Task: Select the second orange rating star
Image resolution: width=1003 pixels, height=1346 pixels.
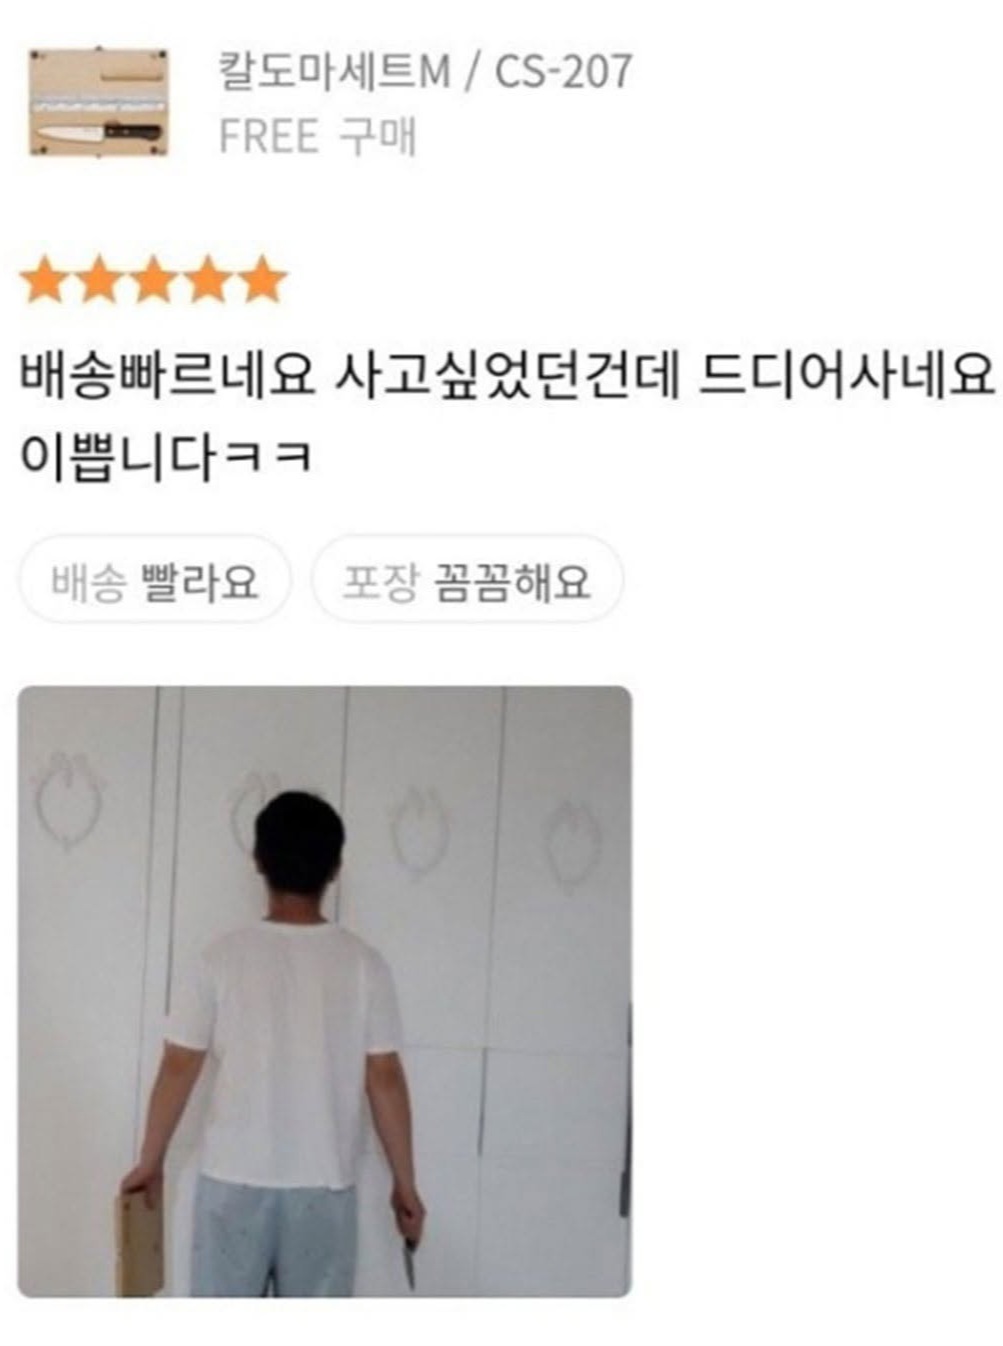Action: pos(99,279)
